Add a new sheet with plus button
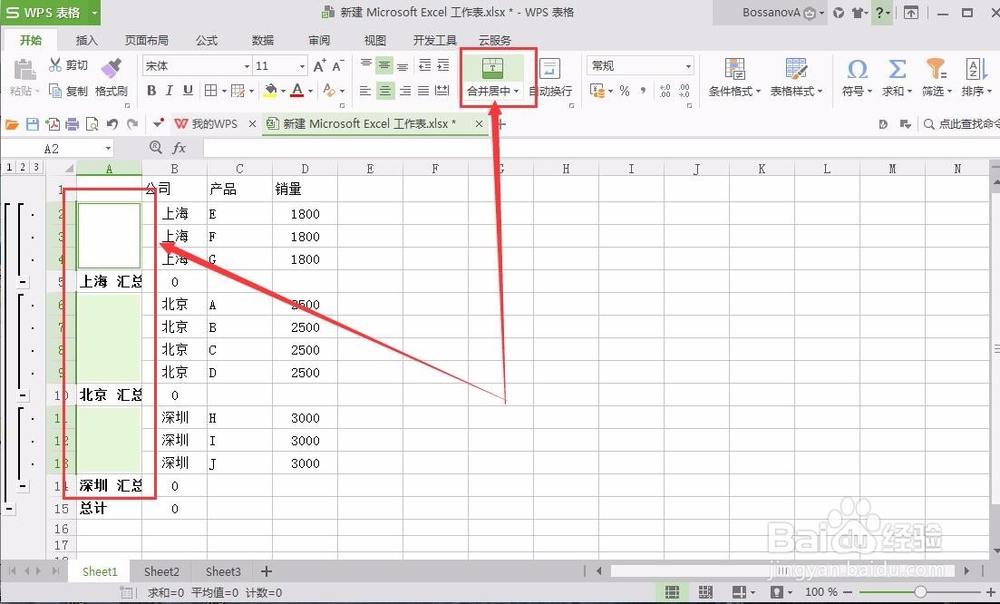1000x604 pixels. [267, 571]
